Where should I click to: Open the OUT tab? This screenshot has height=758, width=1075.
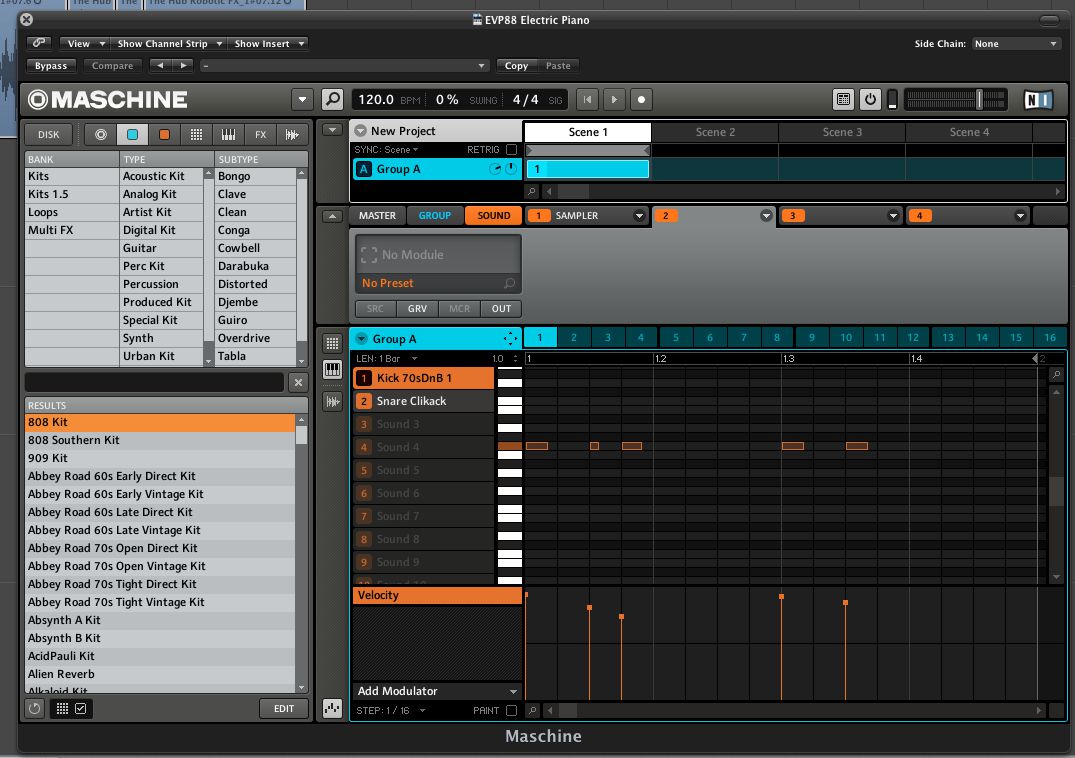(501, 308)
